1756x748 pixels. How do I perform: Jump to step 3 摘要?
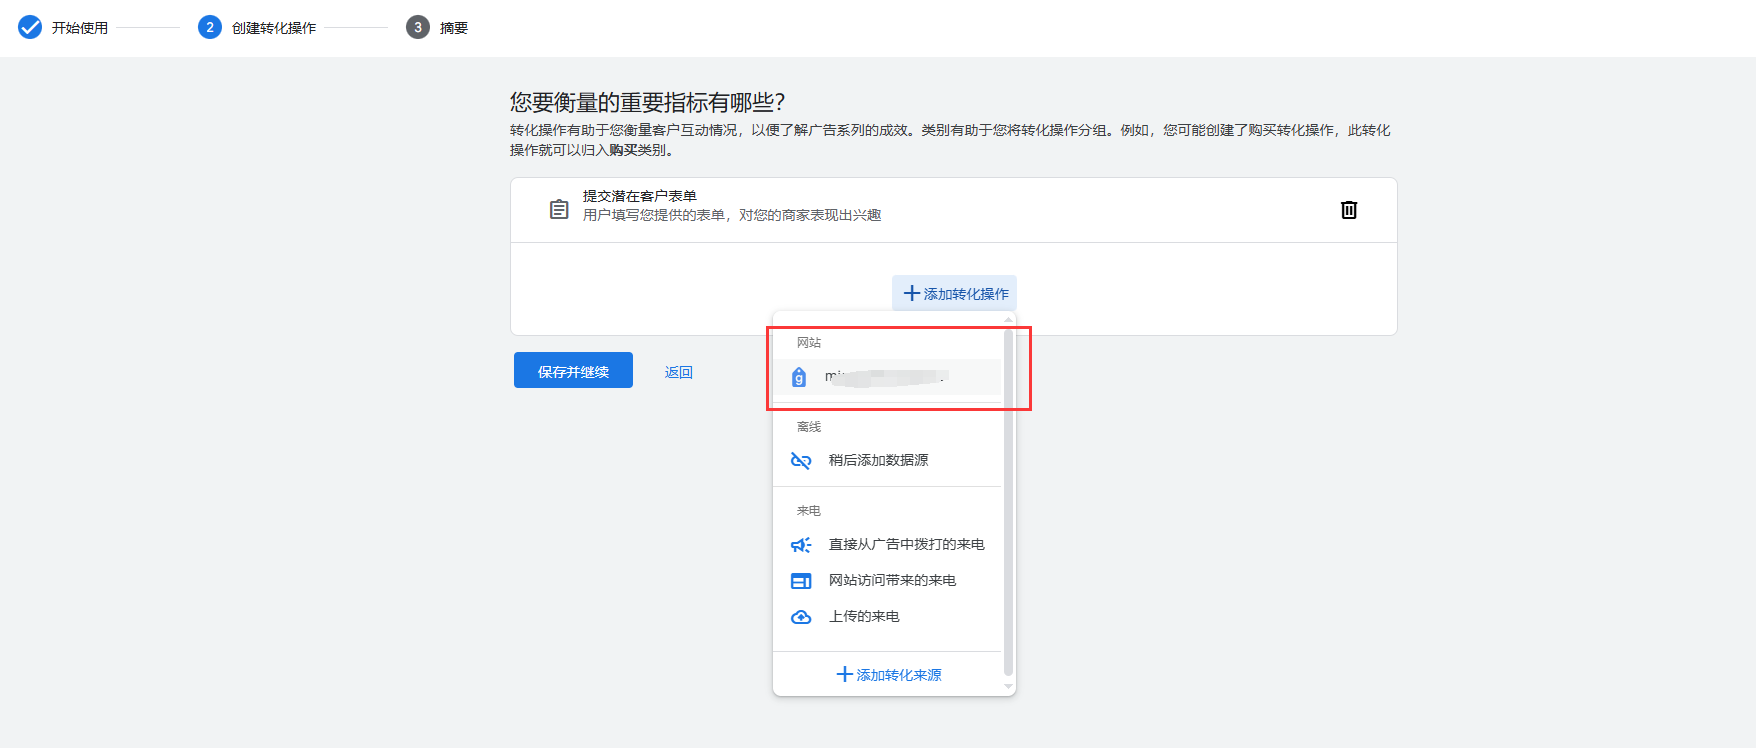pyautogui.click(x=437, y=27)
